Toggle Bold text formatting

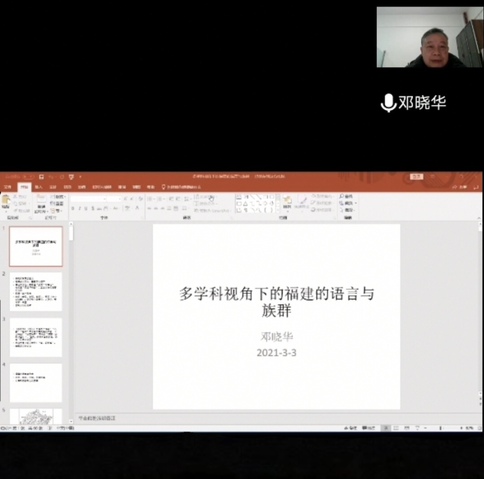click(x=73, y=209)
